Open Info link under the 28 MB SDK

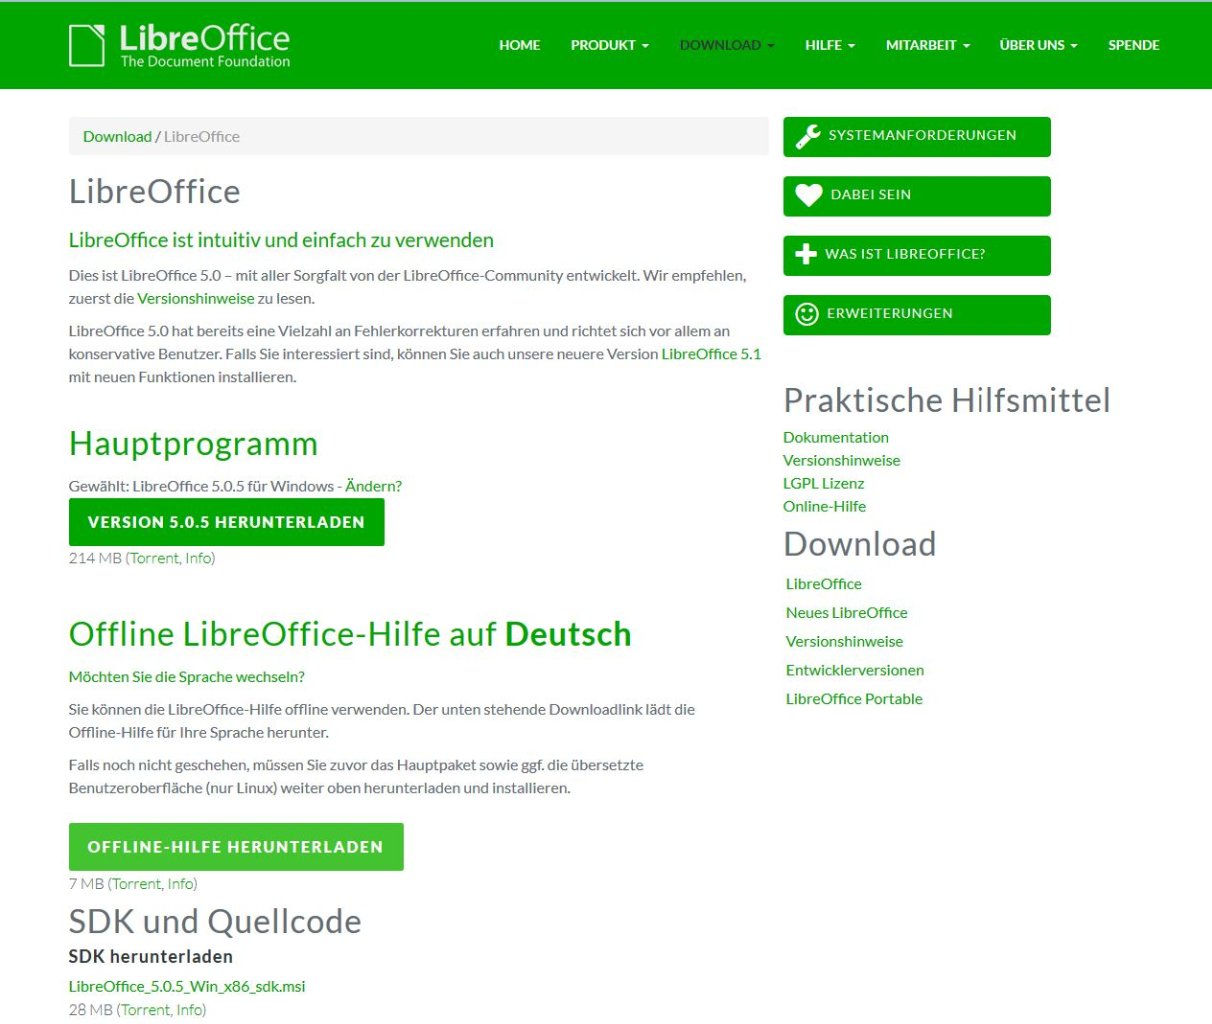coord(189,1010)
